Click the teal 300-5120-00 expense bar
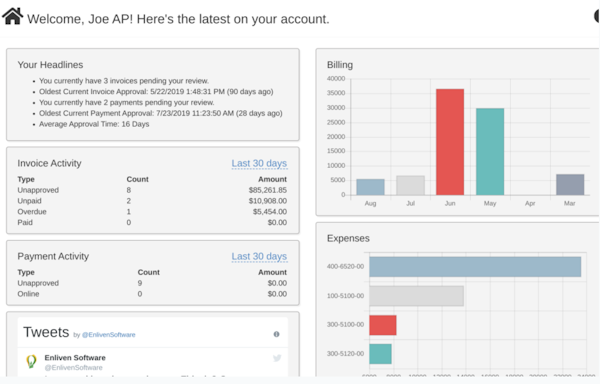Screen dimensions: 600x384 coord(380,354)
